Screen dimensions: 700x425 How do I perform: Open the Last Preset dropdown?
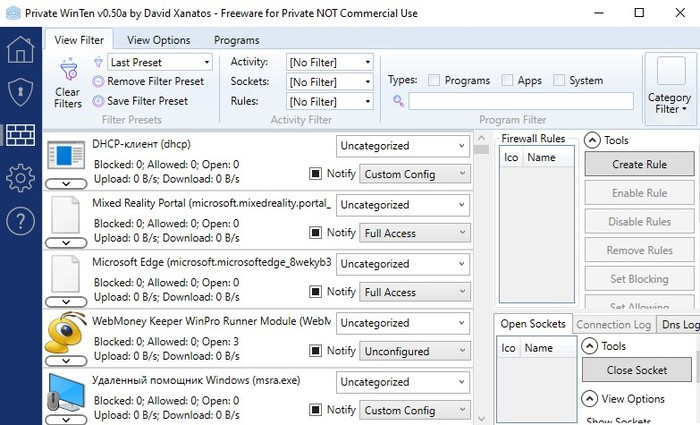coord(159,62)
